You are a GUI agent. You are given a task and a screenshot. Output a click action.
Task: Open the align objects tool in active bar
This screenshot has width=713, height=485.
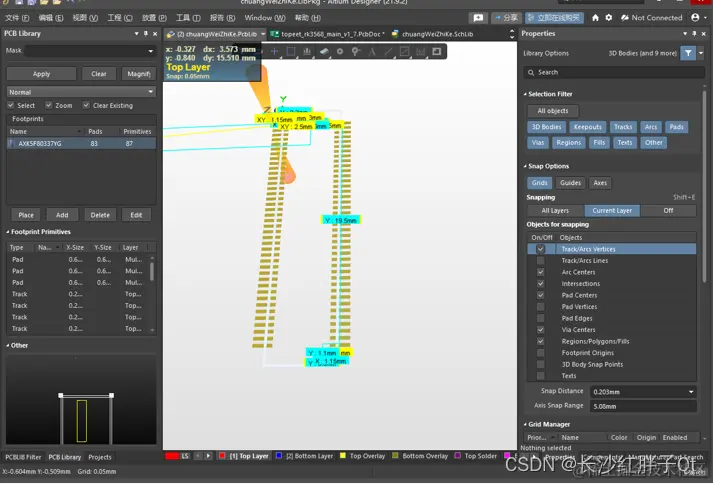pos(307,51)
